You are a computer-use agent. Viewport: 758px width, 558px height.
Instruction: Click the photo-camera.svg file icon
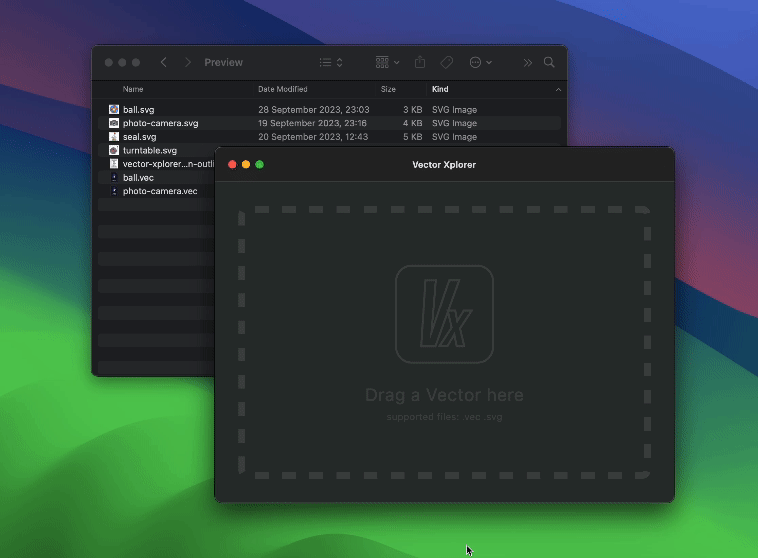click(x=114, y=123)
